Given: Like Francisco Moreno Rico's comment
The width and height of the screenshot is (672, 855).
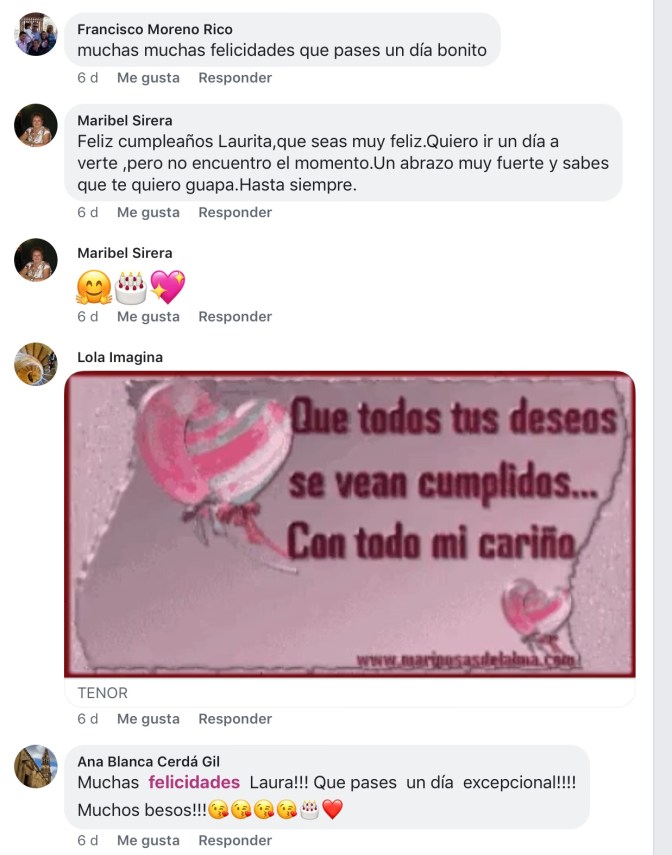Looking at the screenshot, I should (148, 78).
